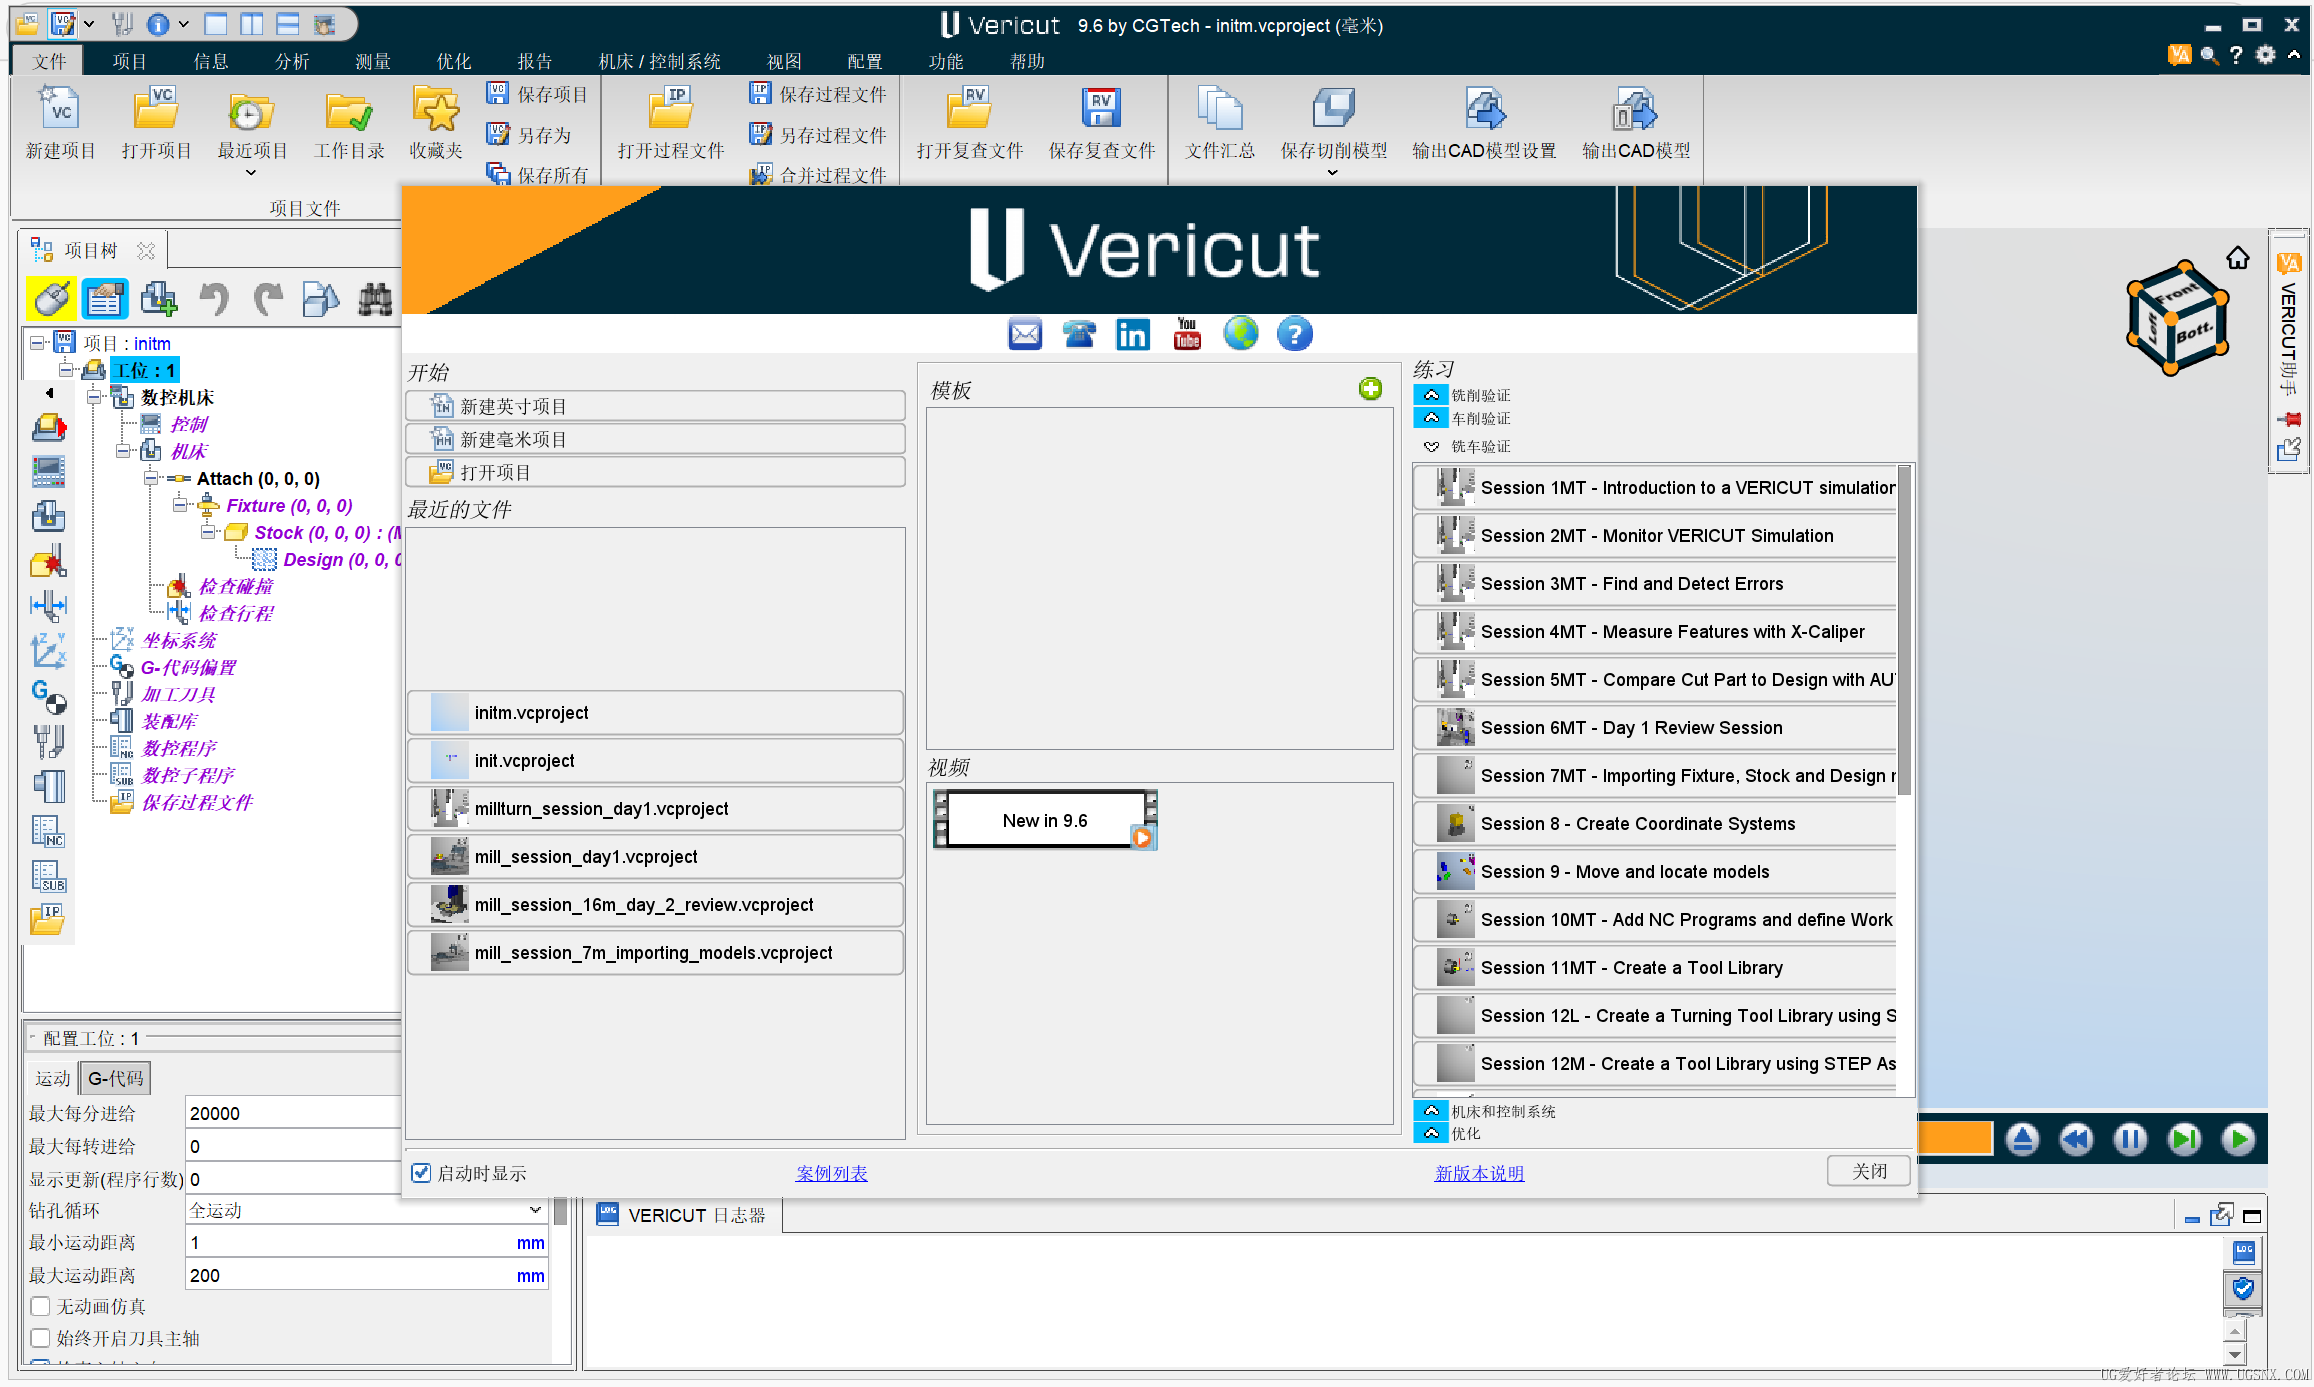Click the home view icon
The height and width of the screenshot is (1387, 2314).
pos(2237,259)
